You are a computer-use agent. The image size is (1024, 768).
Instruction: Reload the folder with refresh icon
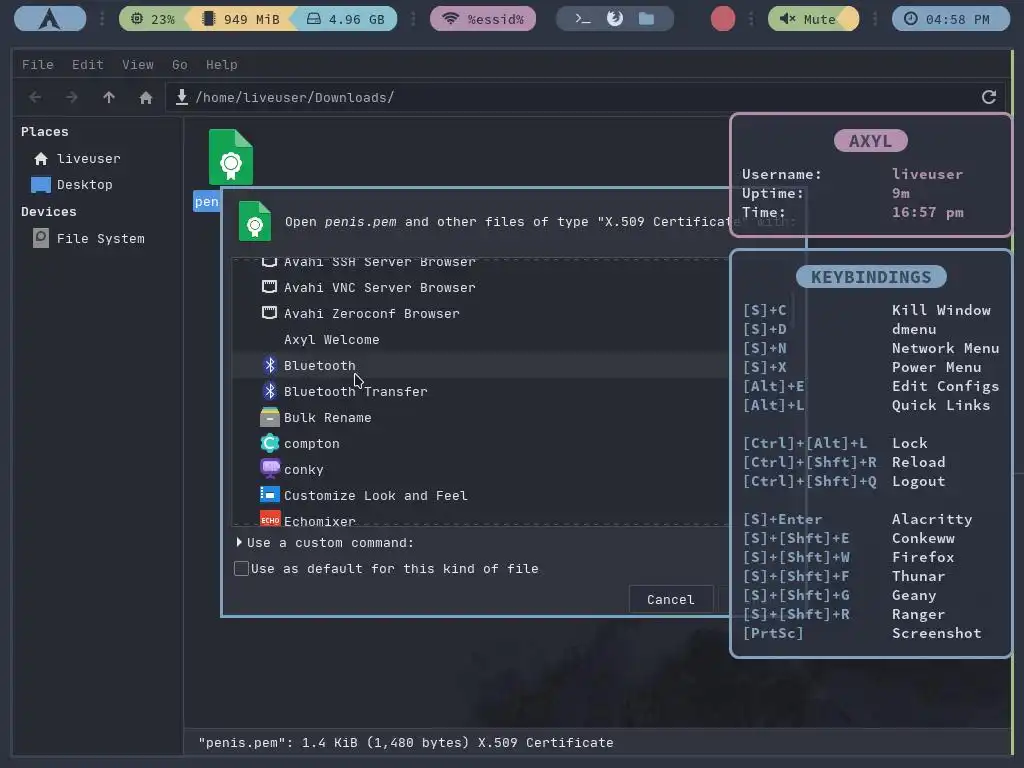[x=989, y=97]
